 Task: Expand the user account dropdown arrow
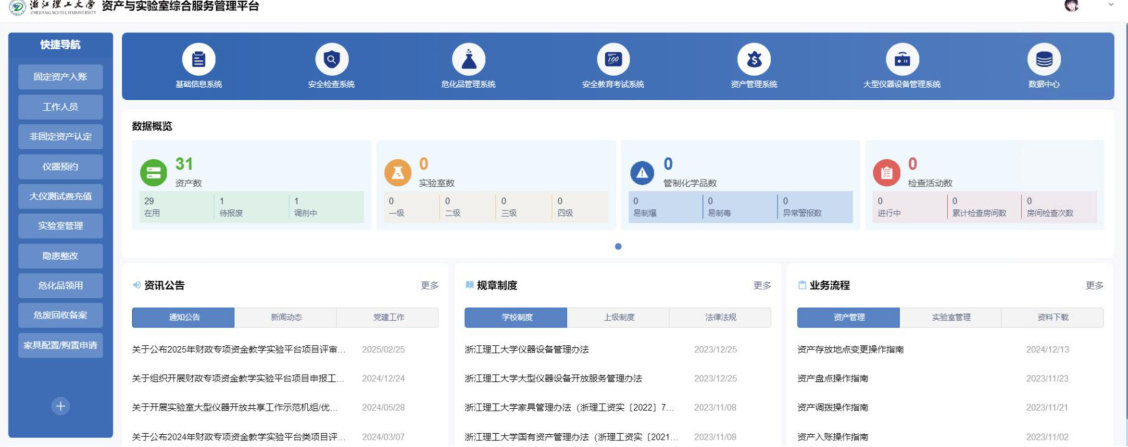[1110, 4]
